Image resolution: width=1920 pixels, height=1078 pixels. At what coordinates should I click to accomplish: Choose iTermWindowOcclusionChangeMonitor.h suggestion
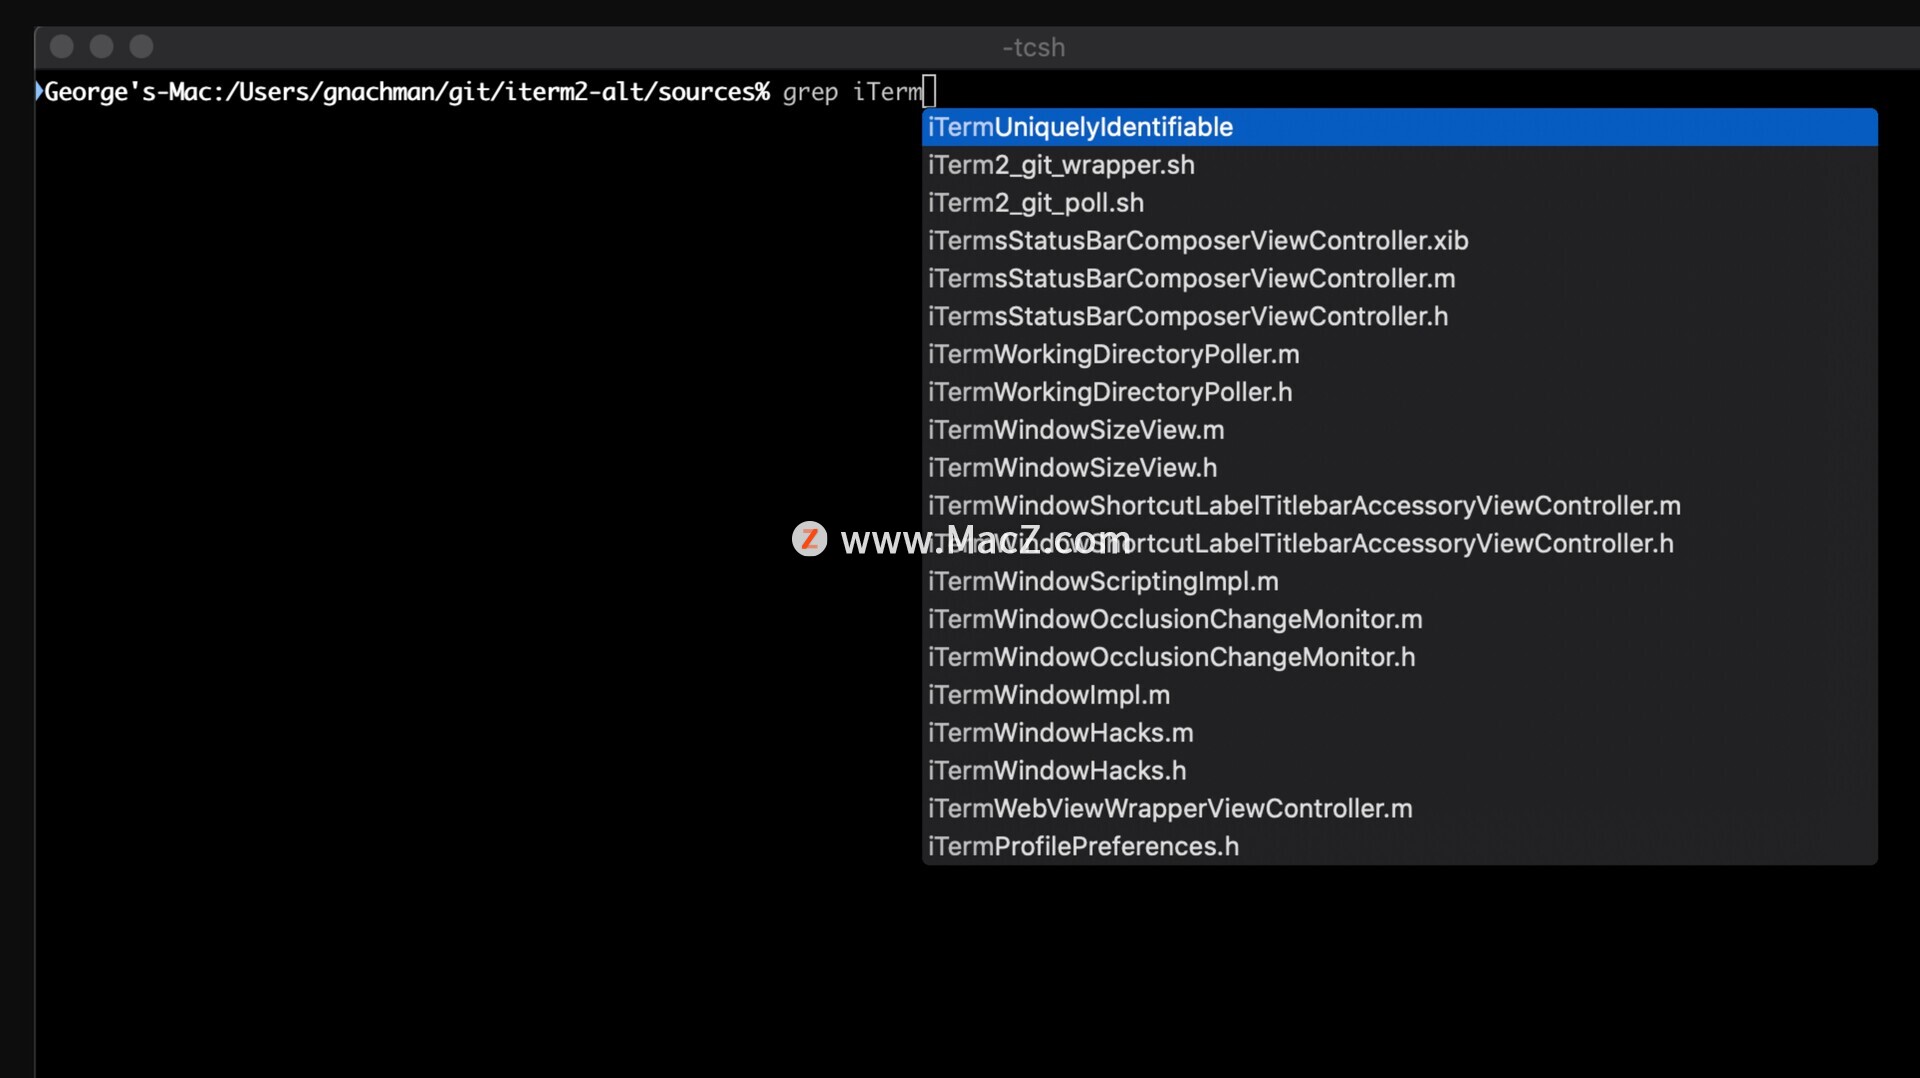pyautogui.click(x=1399, y=658)
